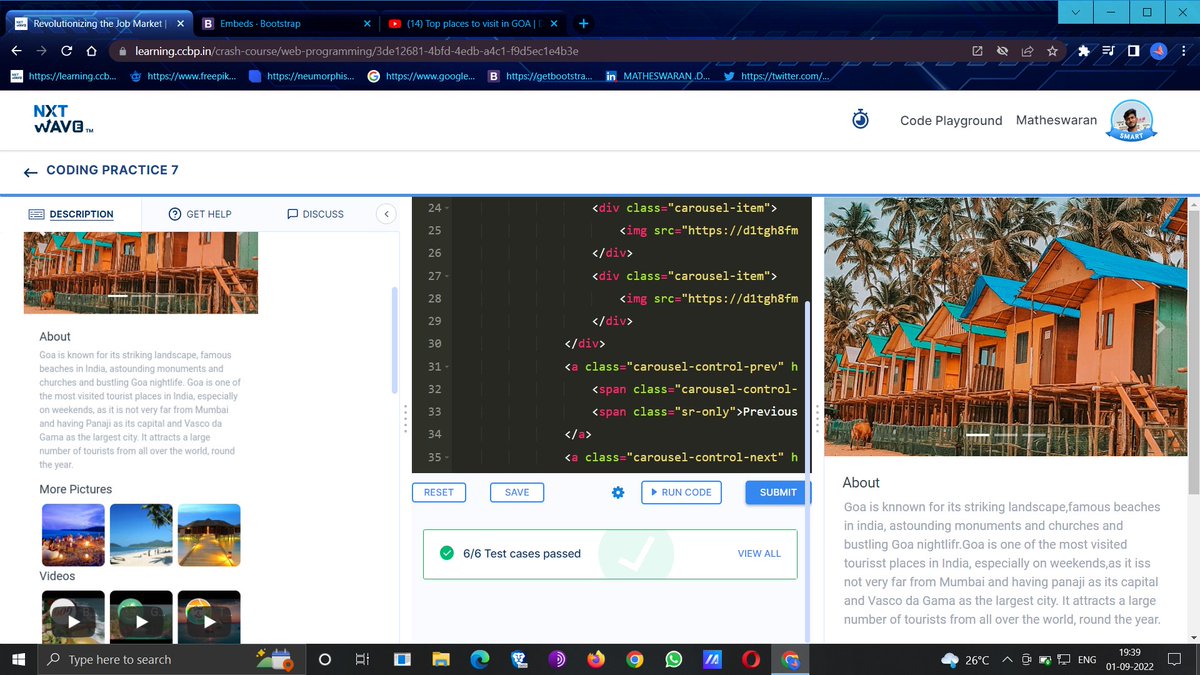Play the third video thumbnail
The image size is (1200, 675).
click(209, 617)
